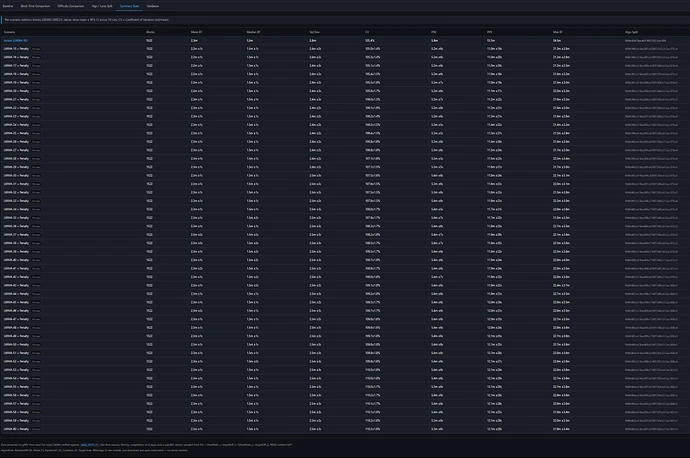Click the Blocks column header
690x458 pixels.
[x=150, y=32]
